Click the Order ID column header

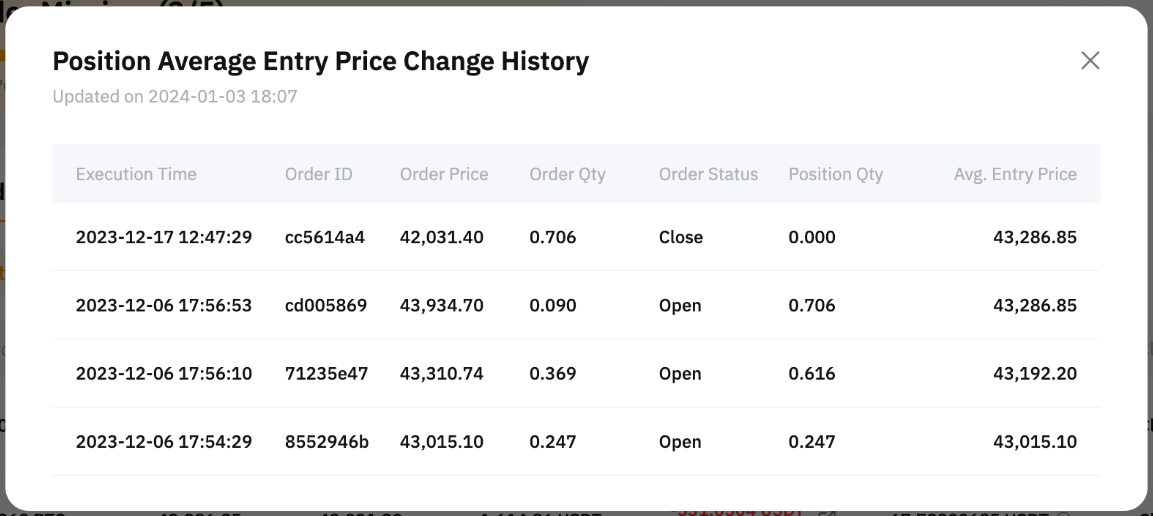tap(319, 174)
